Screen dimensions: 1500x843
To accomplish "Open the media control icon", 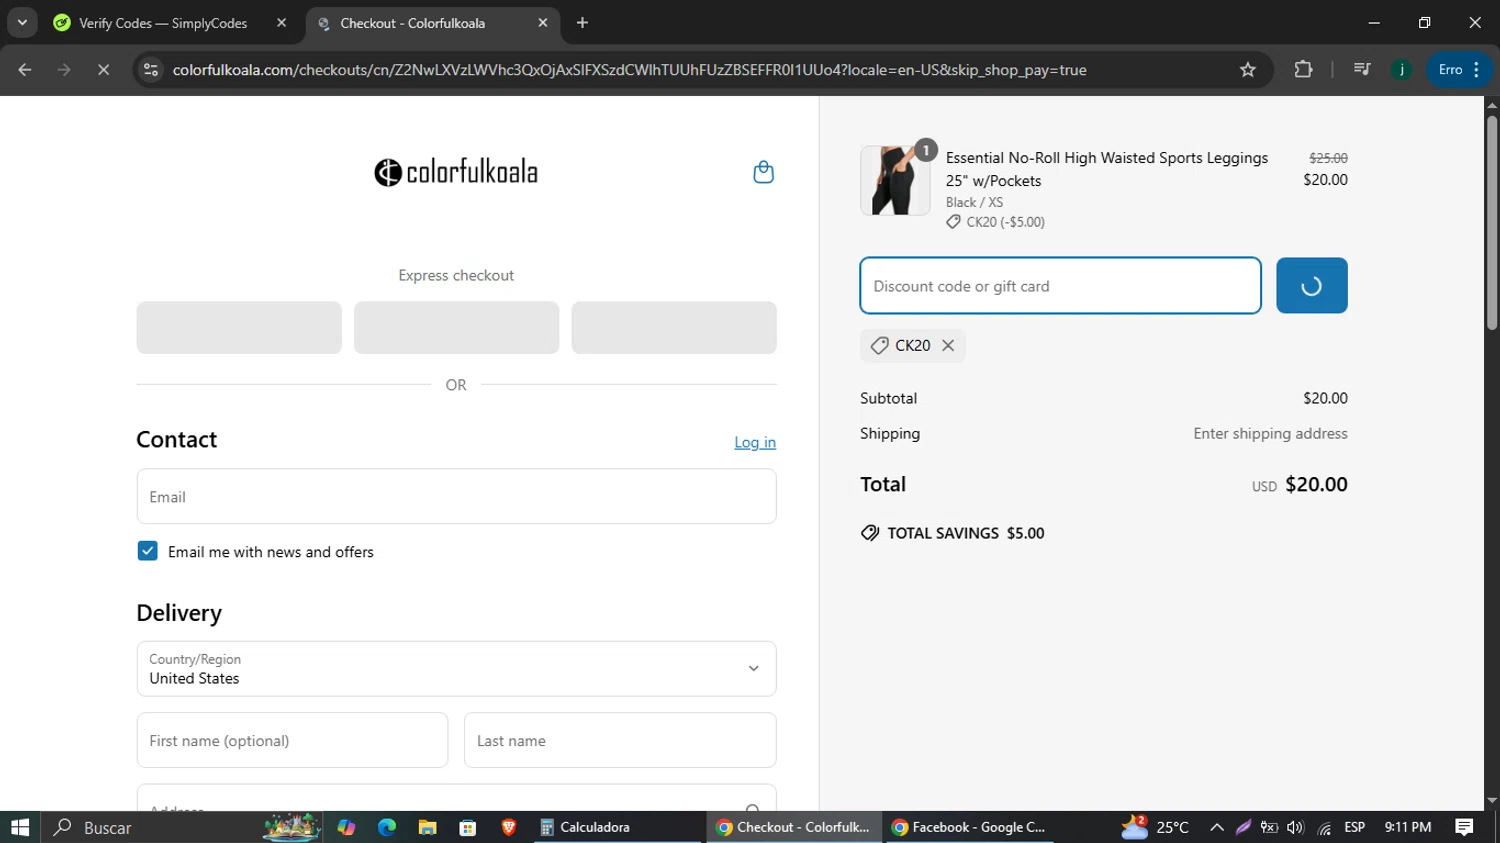I will click(x=1362, y=70).
